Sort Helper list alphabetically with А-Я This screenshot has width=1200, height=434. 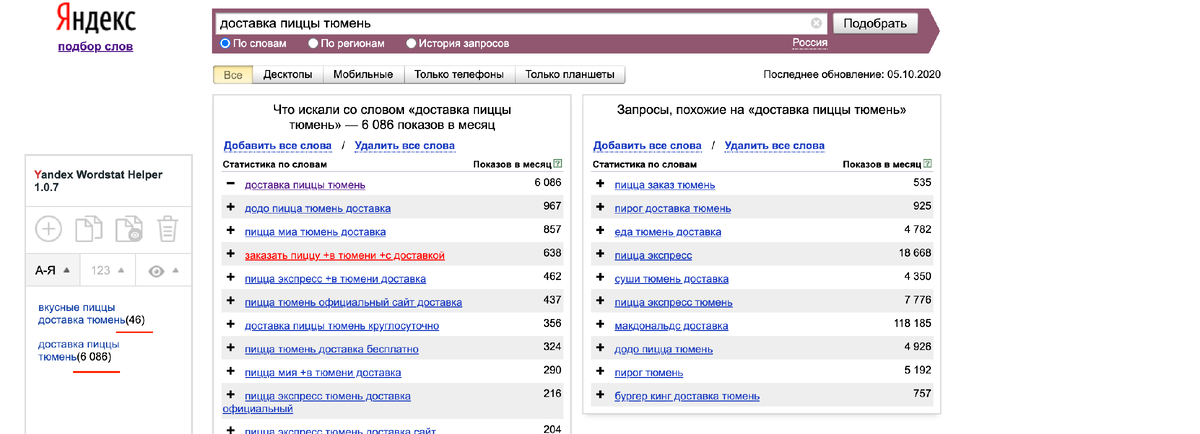[52, 270]
